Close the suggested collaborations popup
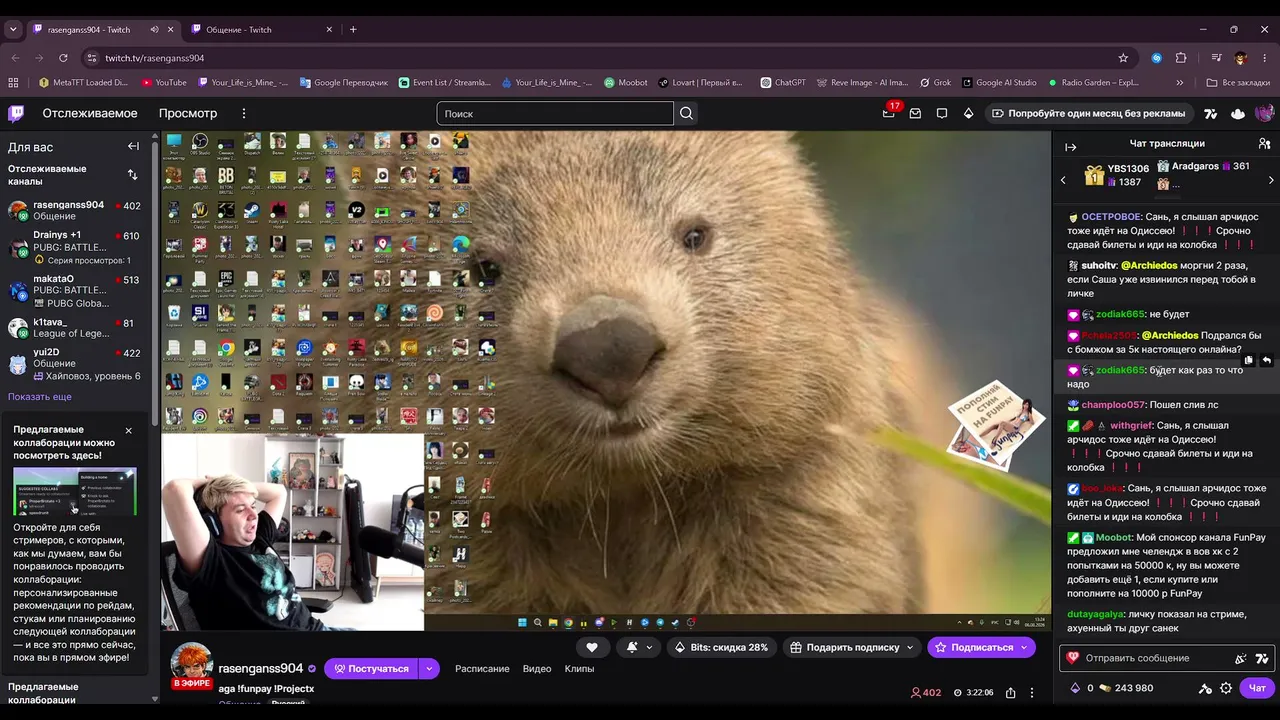 click(x=128, y=430)
